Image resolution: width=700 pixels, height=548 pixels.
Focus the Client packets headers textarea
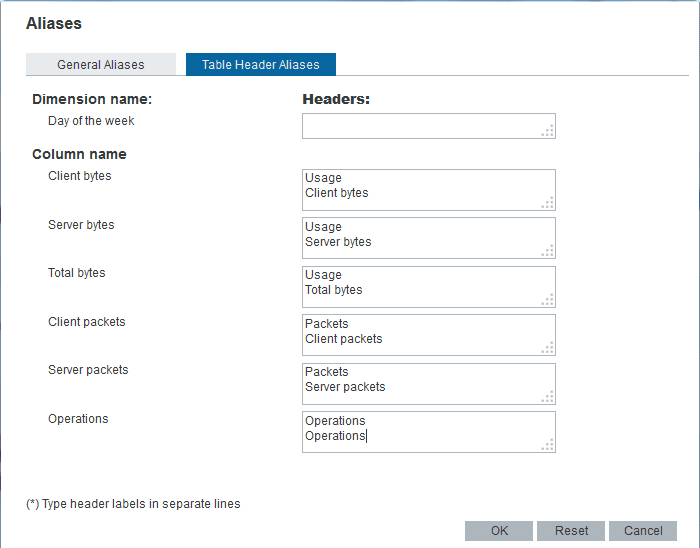[429, 335]
